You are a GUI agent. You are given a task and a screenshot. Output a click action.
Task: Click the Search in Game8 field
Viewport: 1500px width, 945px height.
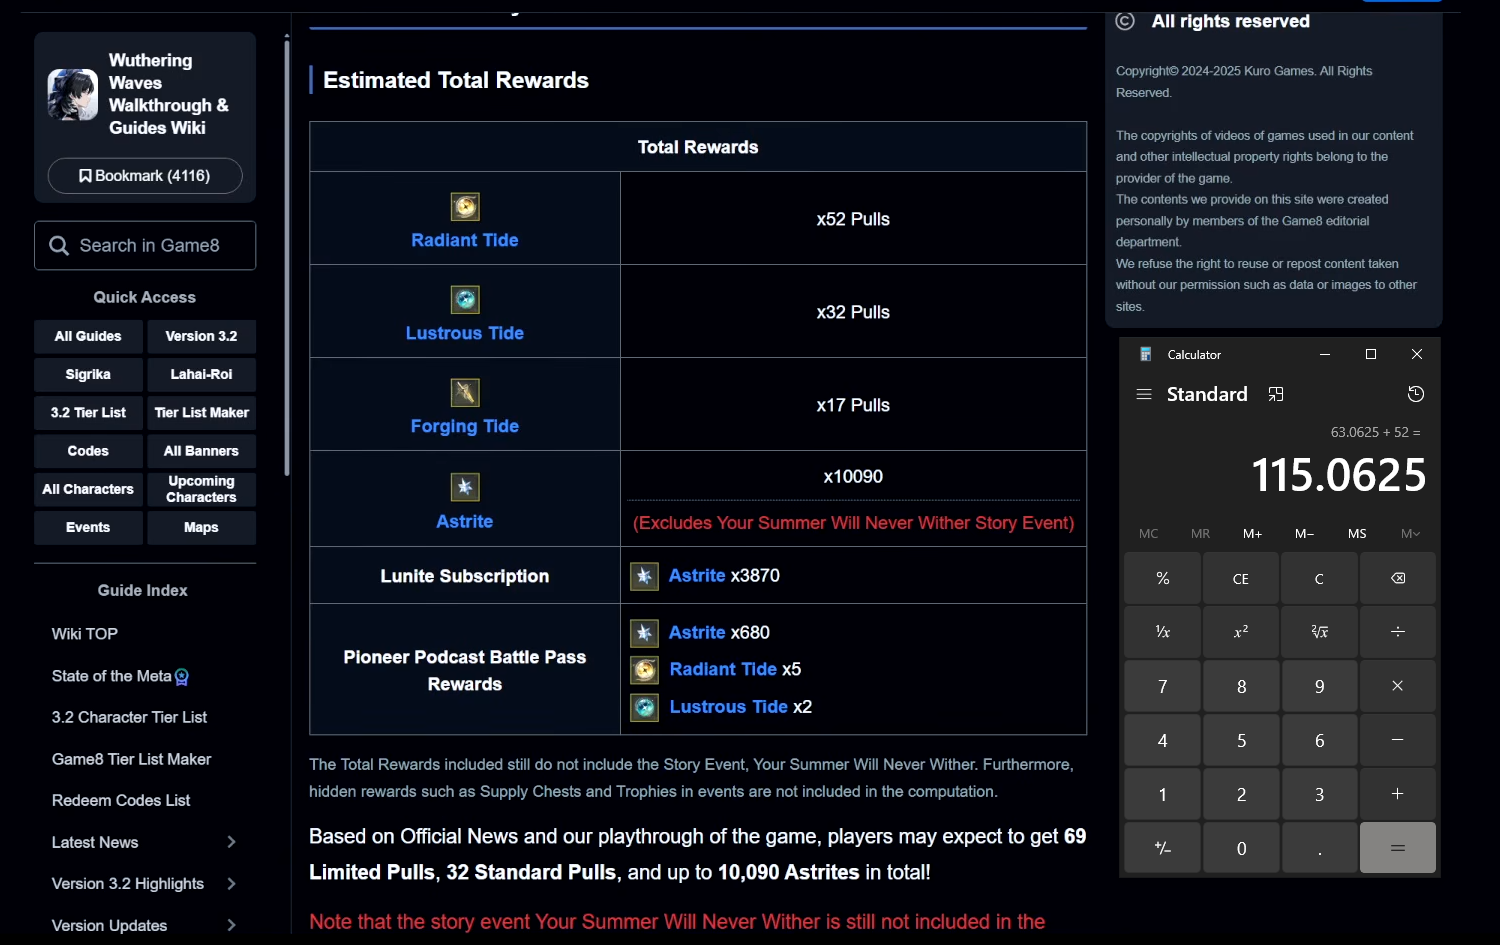145,246
